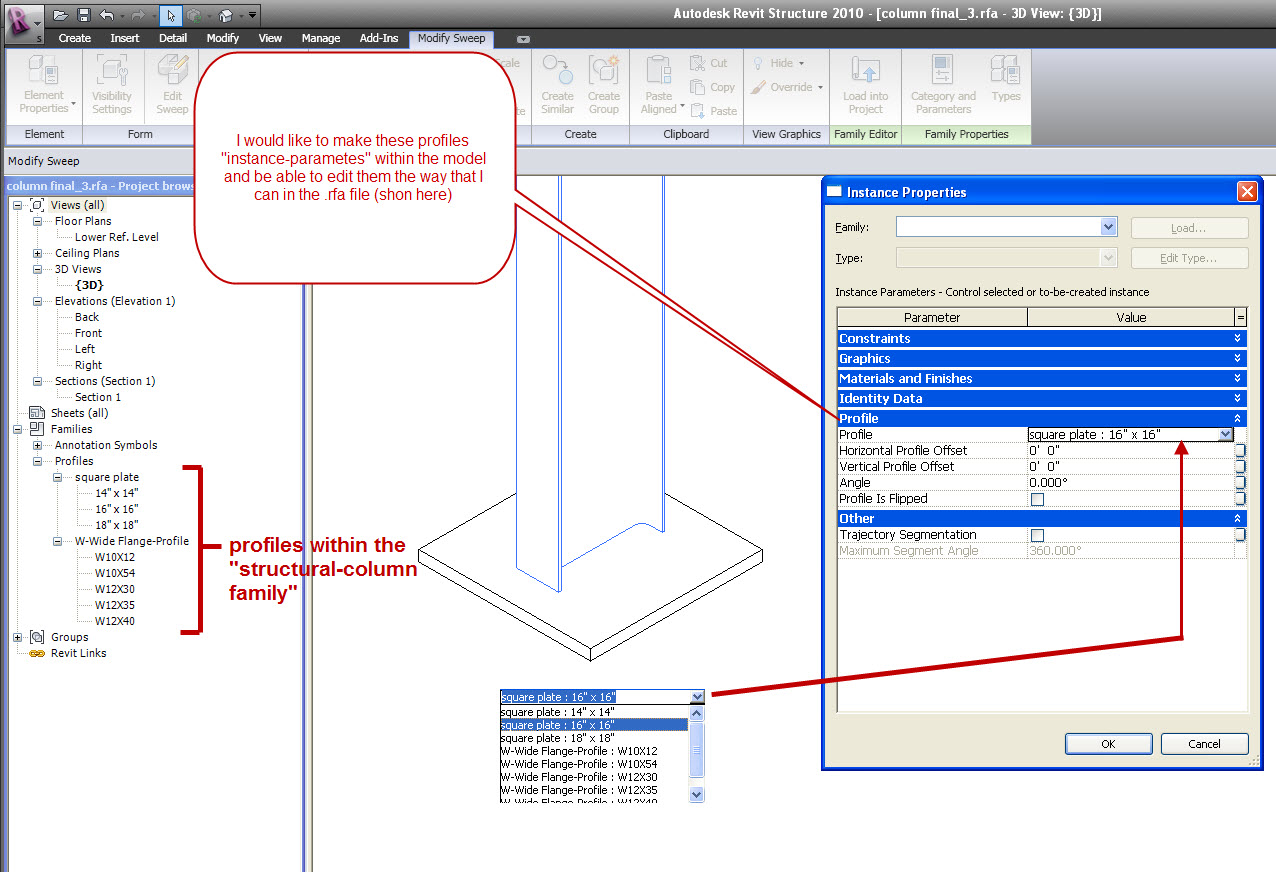Click the Angle value field 0.000°
The width and height of the screenshot is (1276, 872).
click(x=1130, y=483)
